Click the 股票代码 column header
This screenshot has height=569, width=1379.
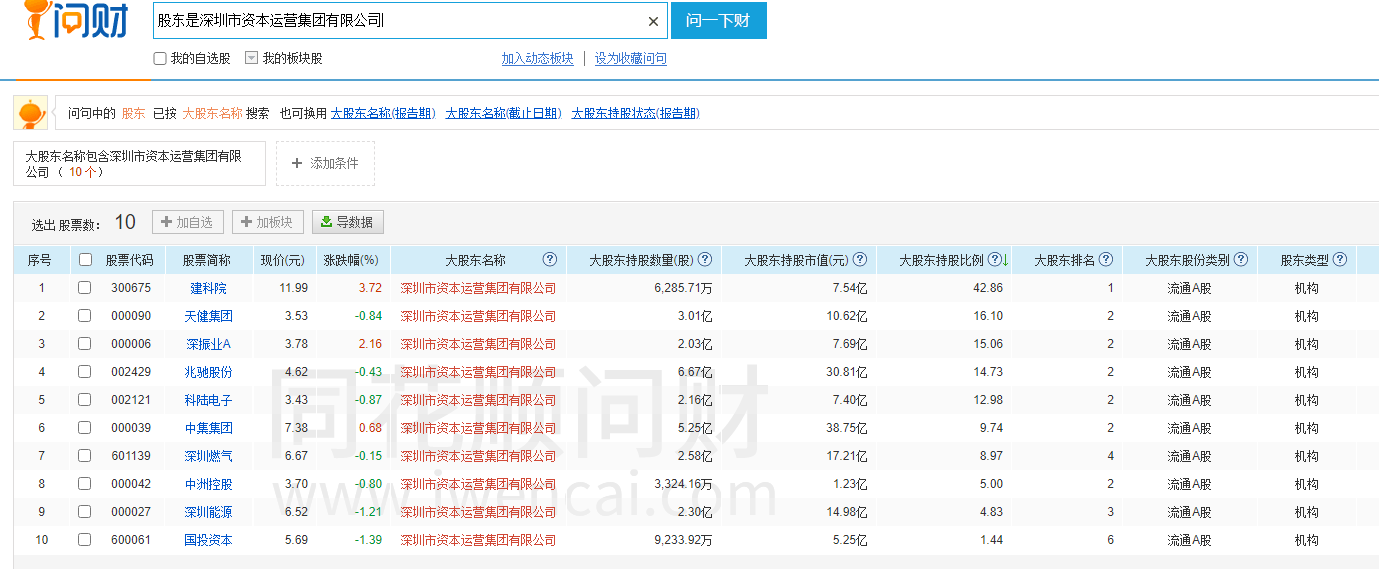[130, 260]
